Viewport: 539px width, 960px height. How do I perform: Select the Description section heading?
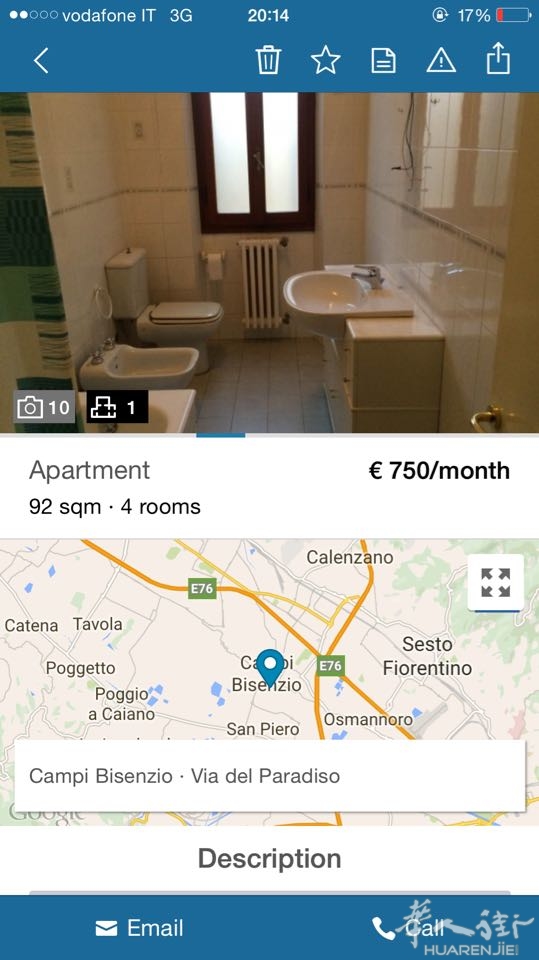[270, 858]
